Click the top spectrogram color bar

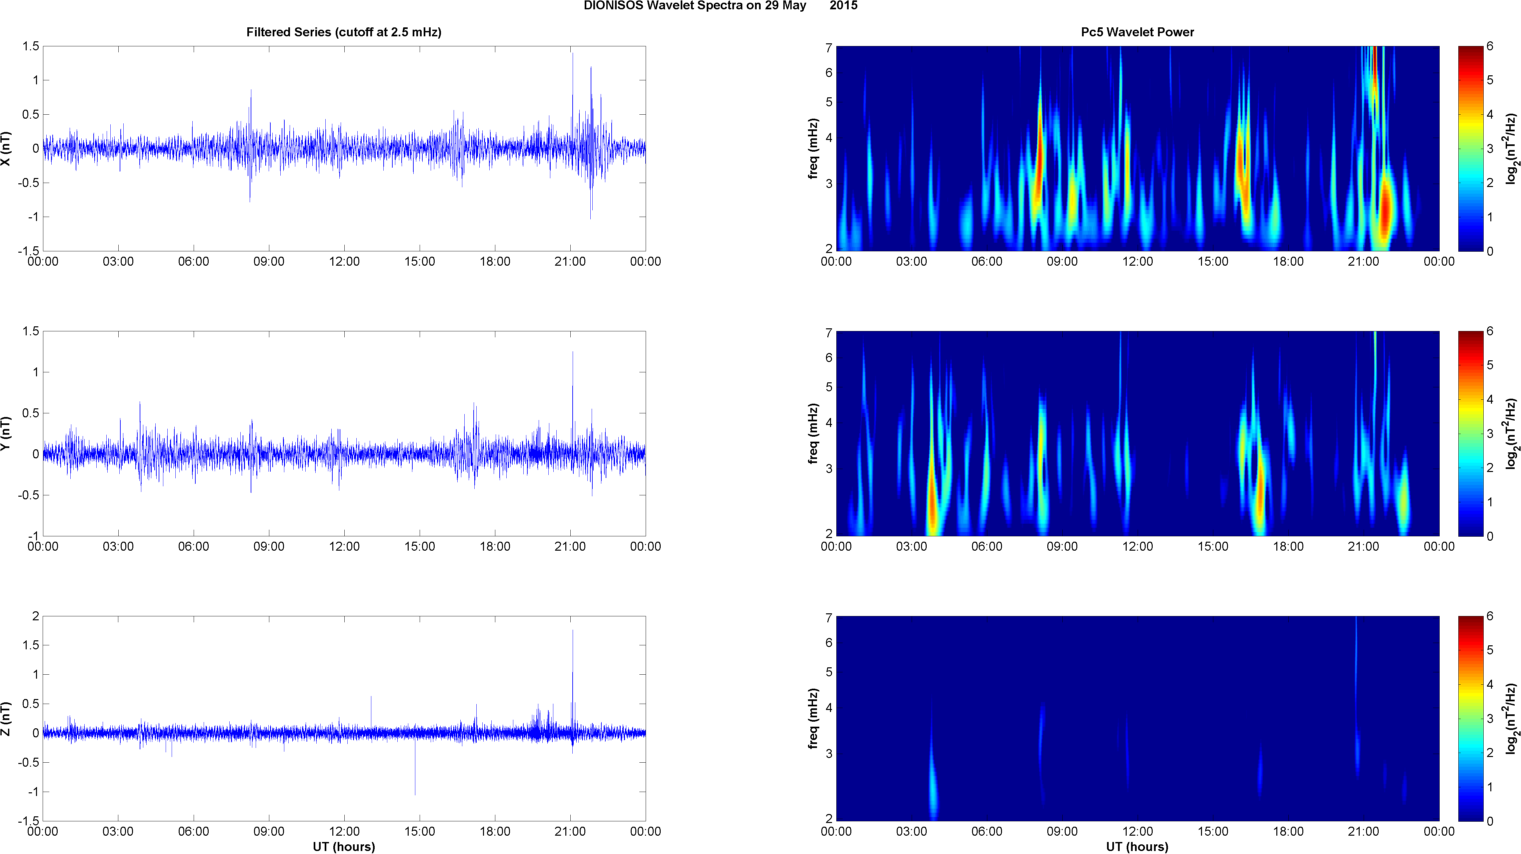pos(1470,149)
